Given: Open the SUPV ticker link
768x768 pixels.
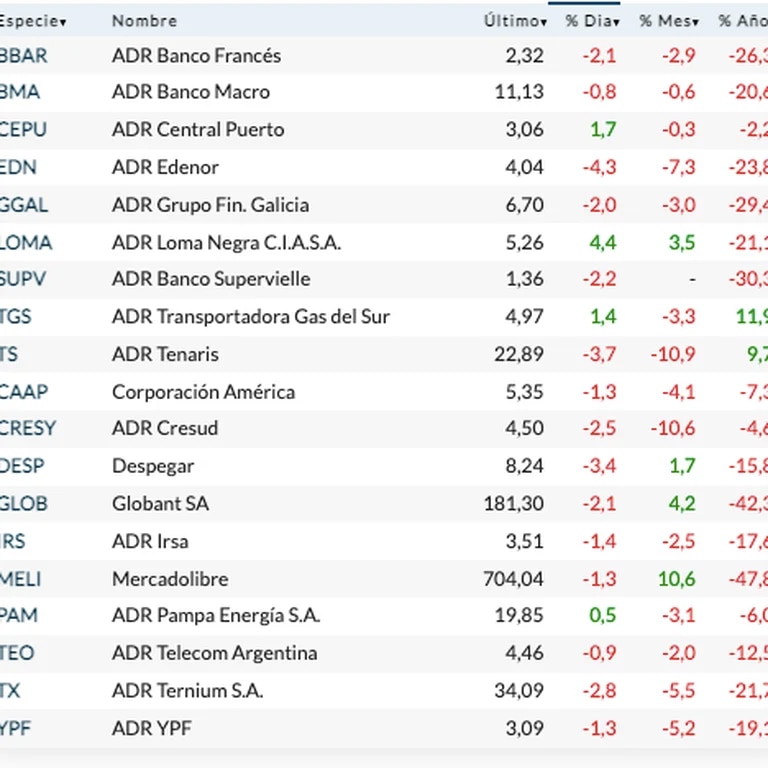Looking at the screenshot, I should 23,279.
